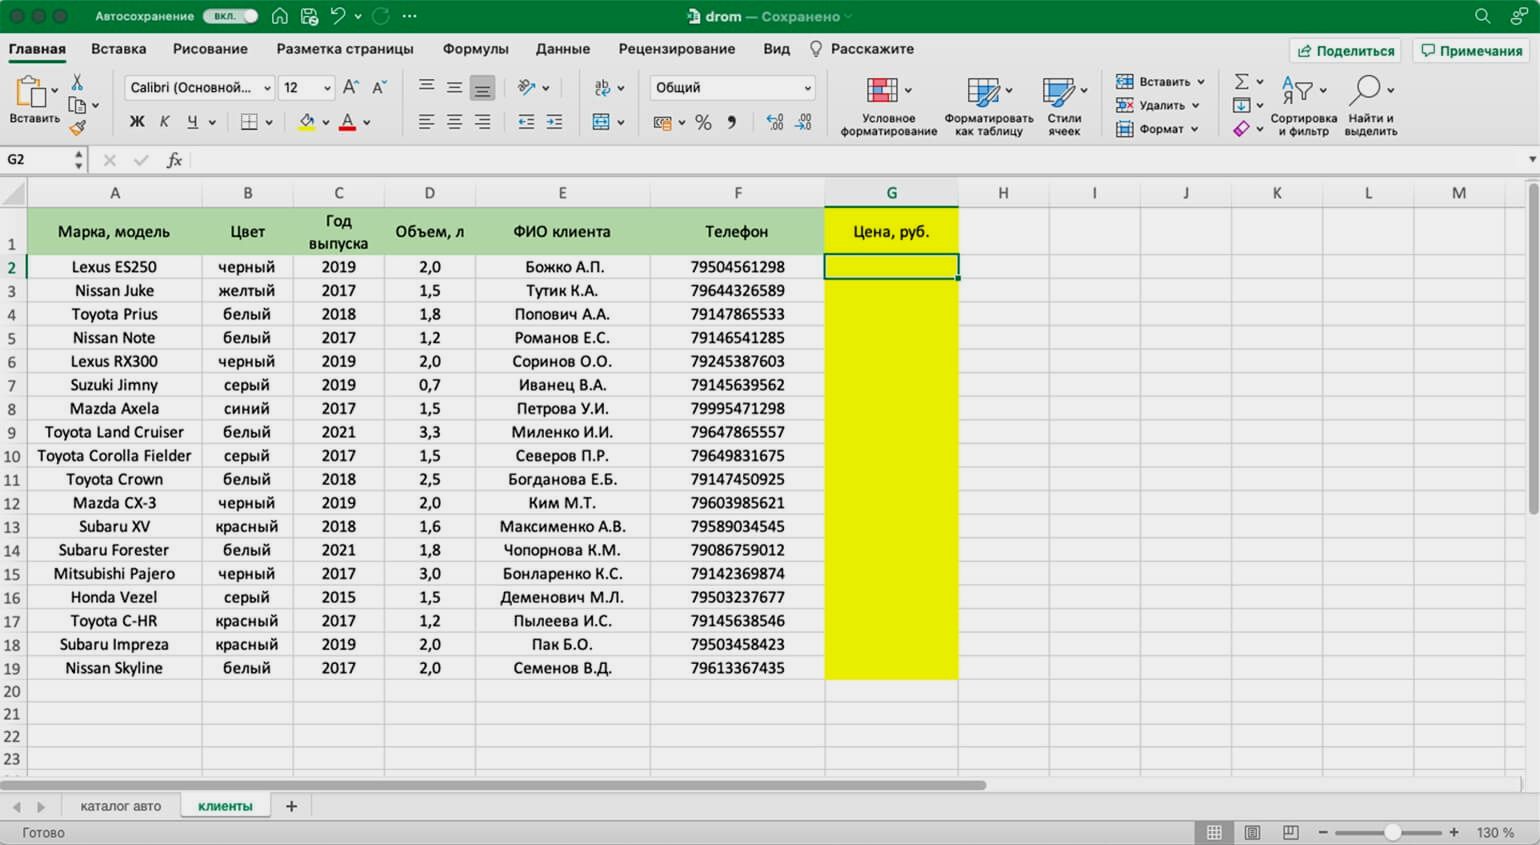Viewport: 1540px width, 845px height.
Task: Click the zoom slider handle
Action: tap(1391, 832)
